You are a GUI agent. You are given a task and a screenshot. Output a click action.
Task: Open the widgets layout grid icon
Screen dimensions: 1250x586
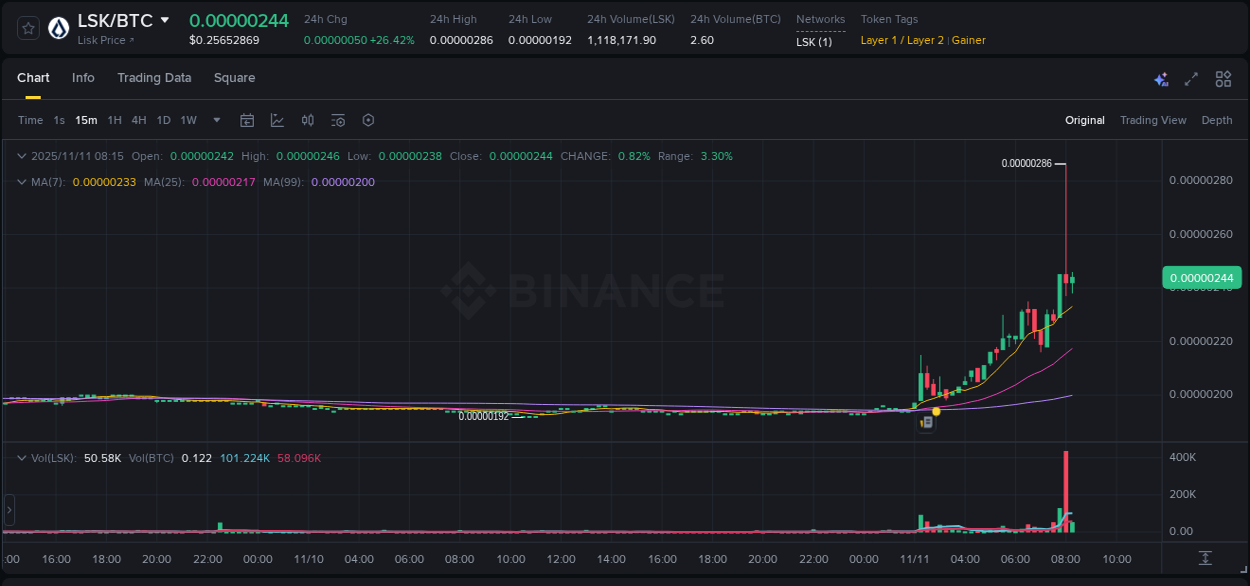pyautogui.click(x=1222, y=79)
